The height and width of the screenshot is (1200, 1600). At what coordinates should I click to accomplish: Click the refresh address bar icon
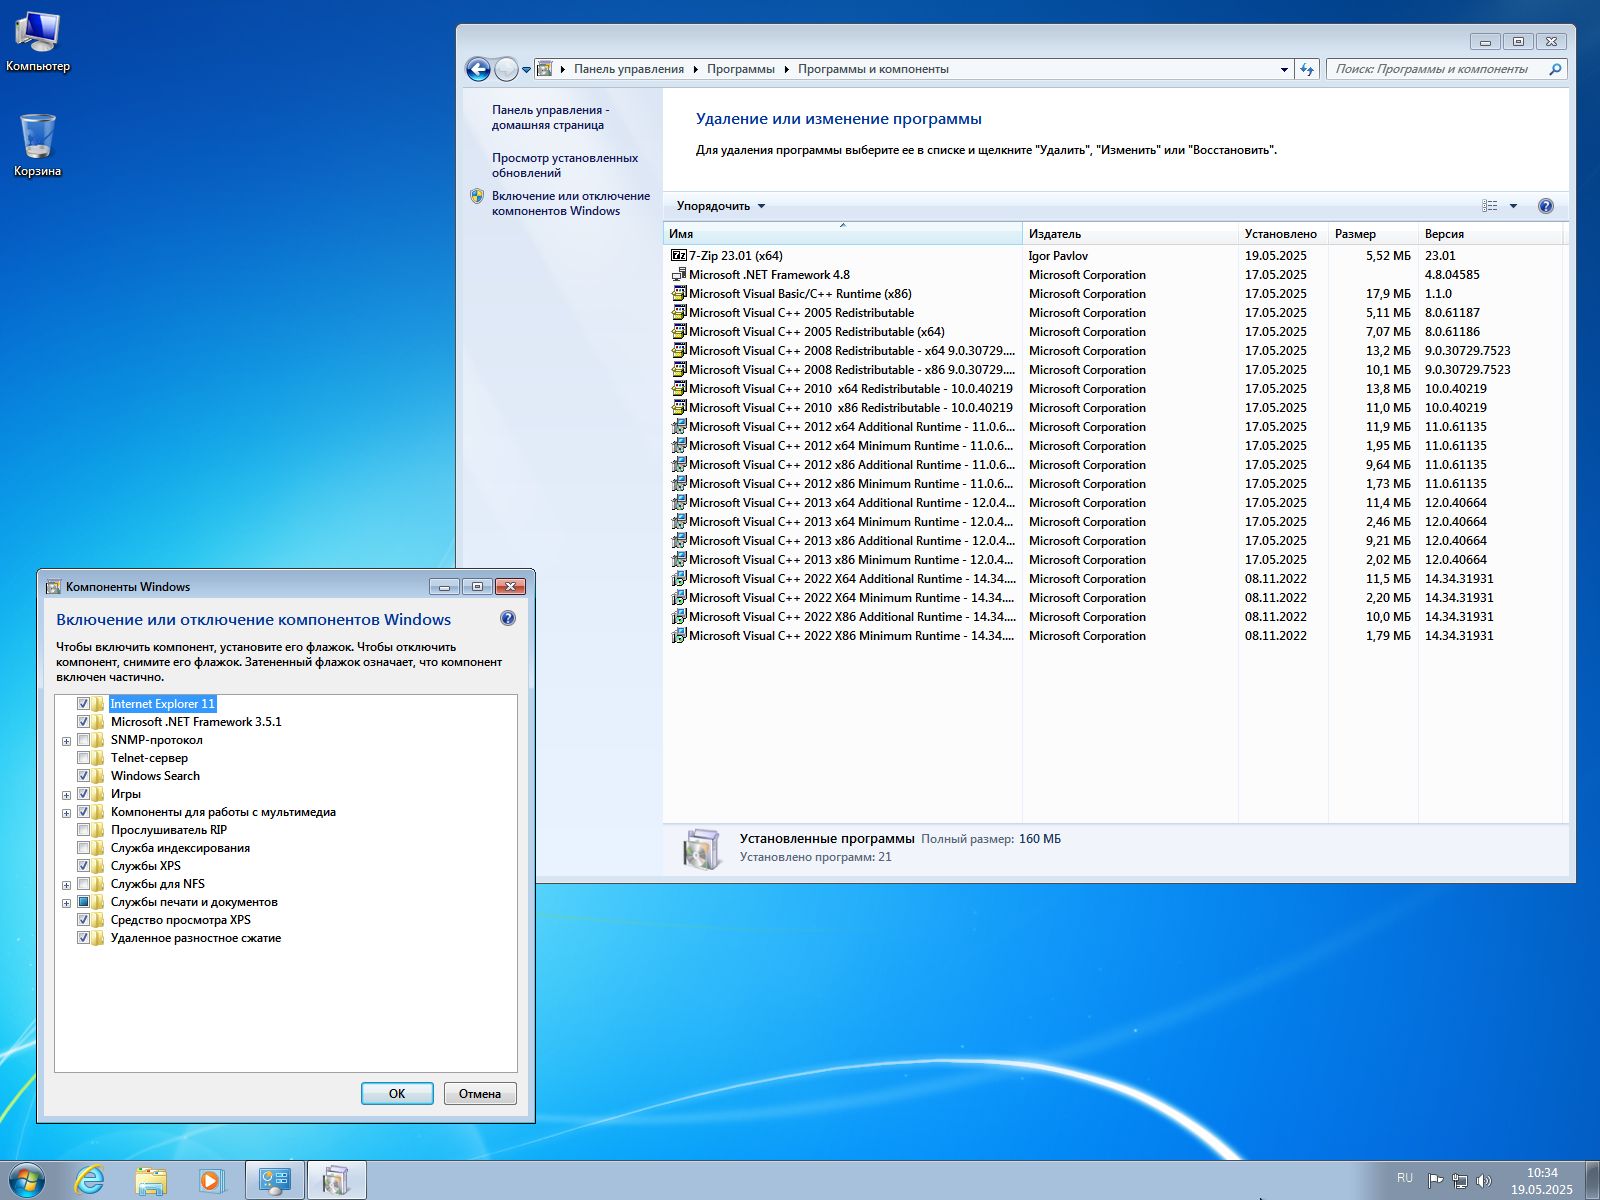[x=1307, y=69]
